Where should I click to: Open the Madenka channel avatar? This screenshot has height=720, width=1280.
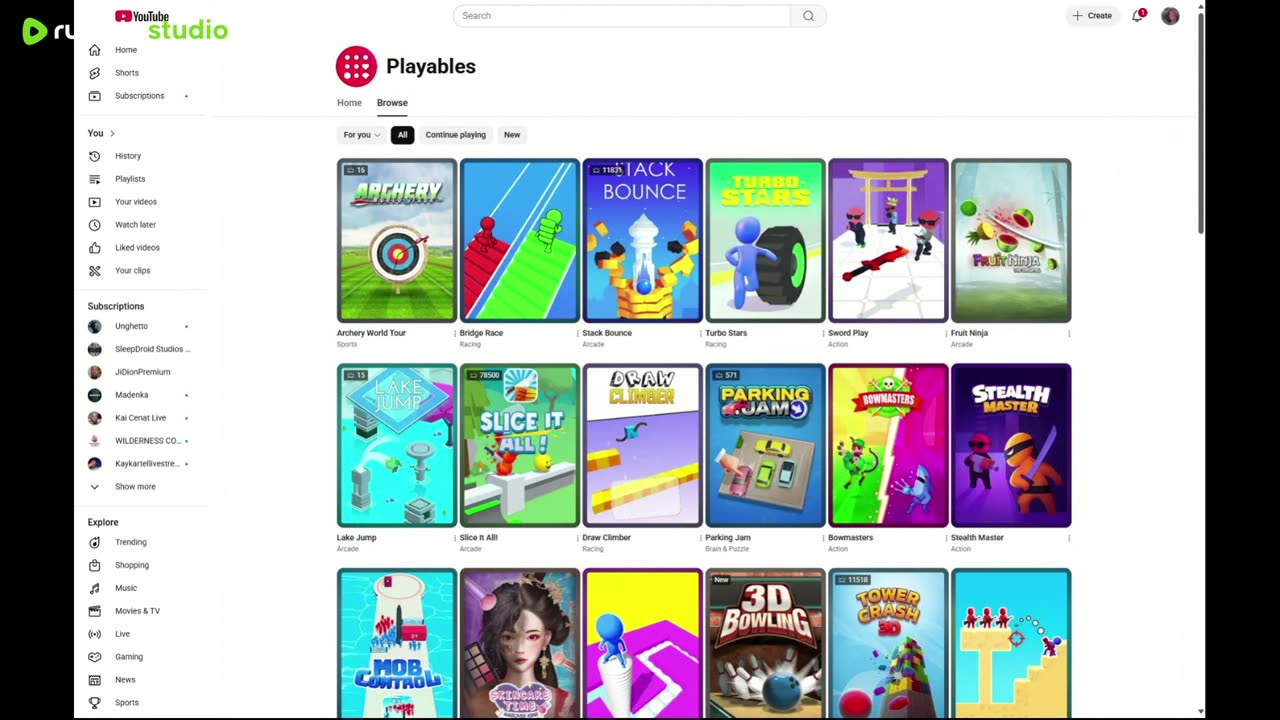tap(94, 395)
